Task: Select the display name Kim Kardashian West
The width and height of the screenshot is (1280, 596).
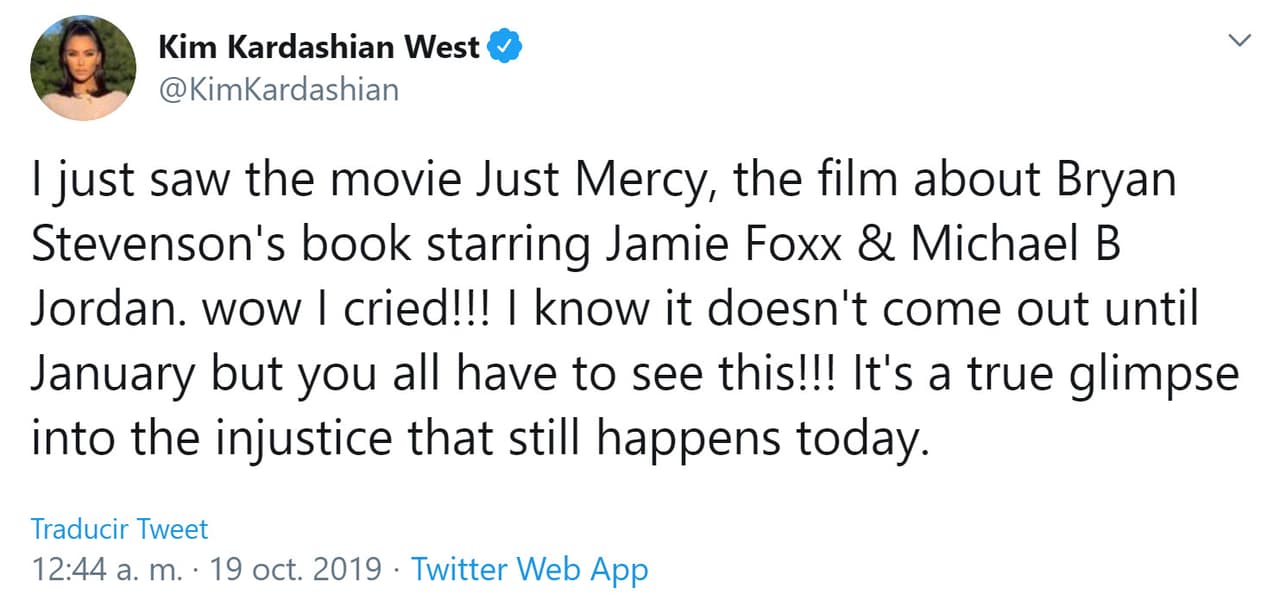Action: [320, 44]
